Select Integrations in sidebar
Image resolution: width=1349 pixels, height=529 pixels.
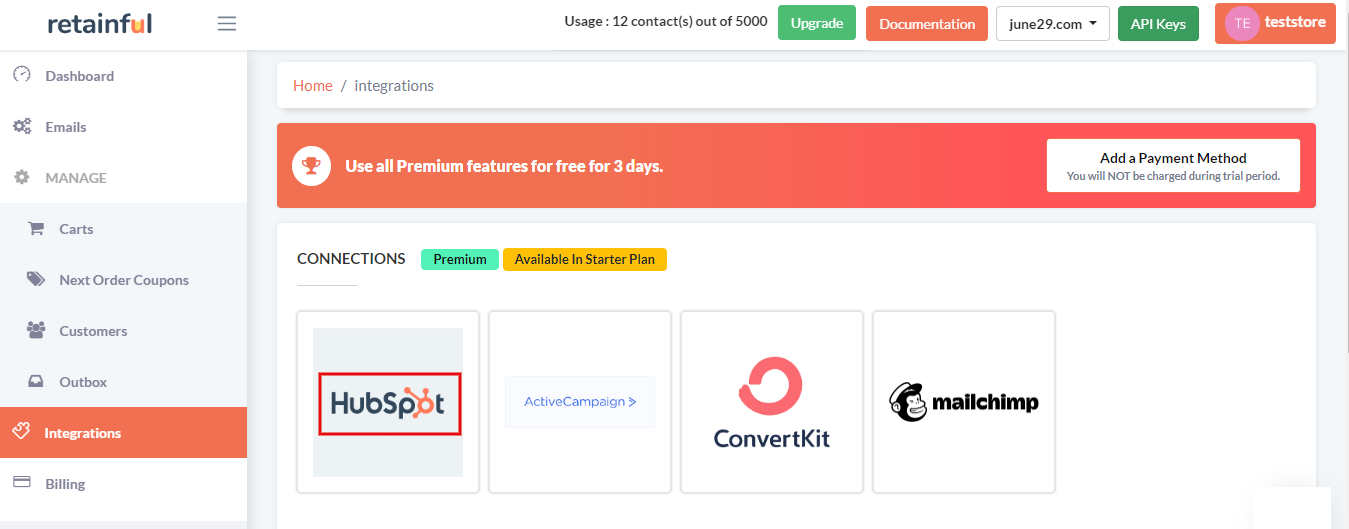tap(123, 433)
